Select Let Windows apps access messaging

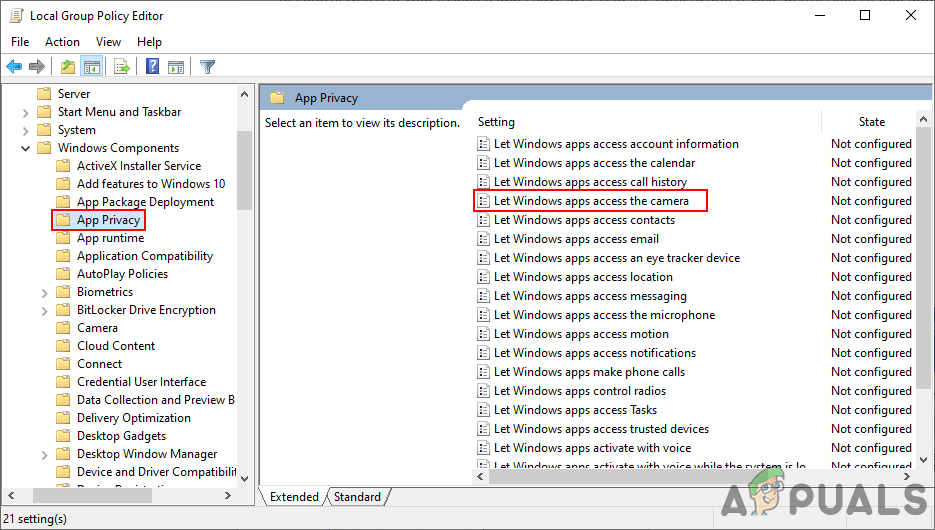tap(590, 296)
